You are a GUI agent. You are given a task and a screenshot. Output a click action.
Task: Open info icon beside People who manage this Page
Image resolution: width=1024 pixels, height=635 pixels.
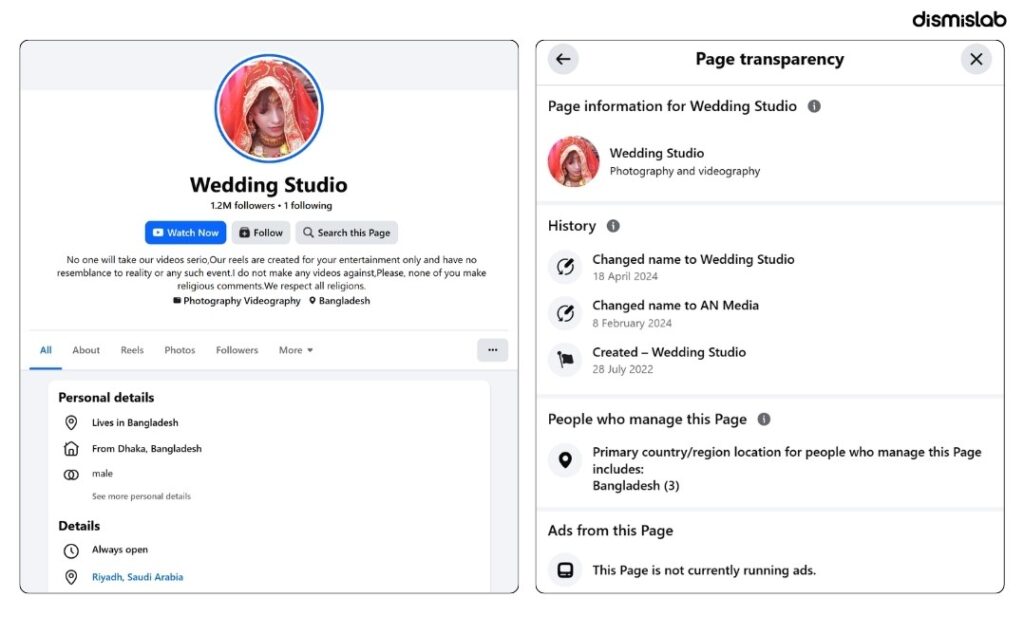763,419
